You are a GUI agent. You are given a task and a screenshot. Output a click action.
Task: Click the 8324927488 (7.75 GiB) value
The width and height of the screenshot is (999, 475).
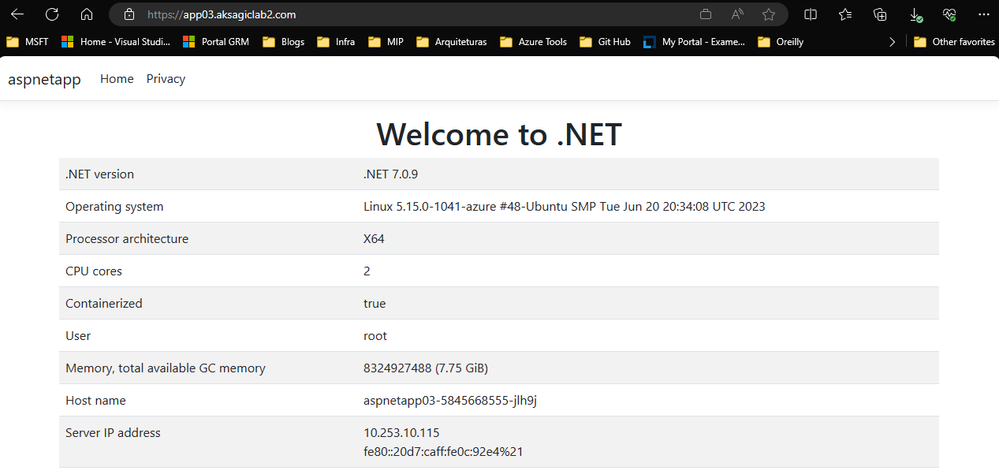426,368
